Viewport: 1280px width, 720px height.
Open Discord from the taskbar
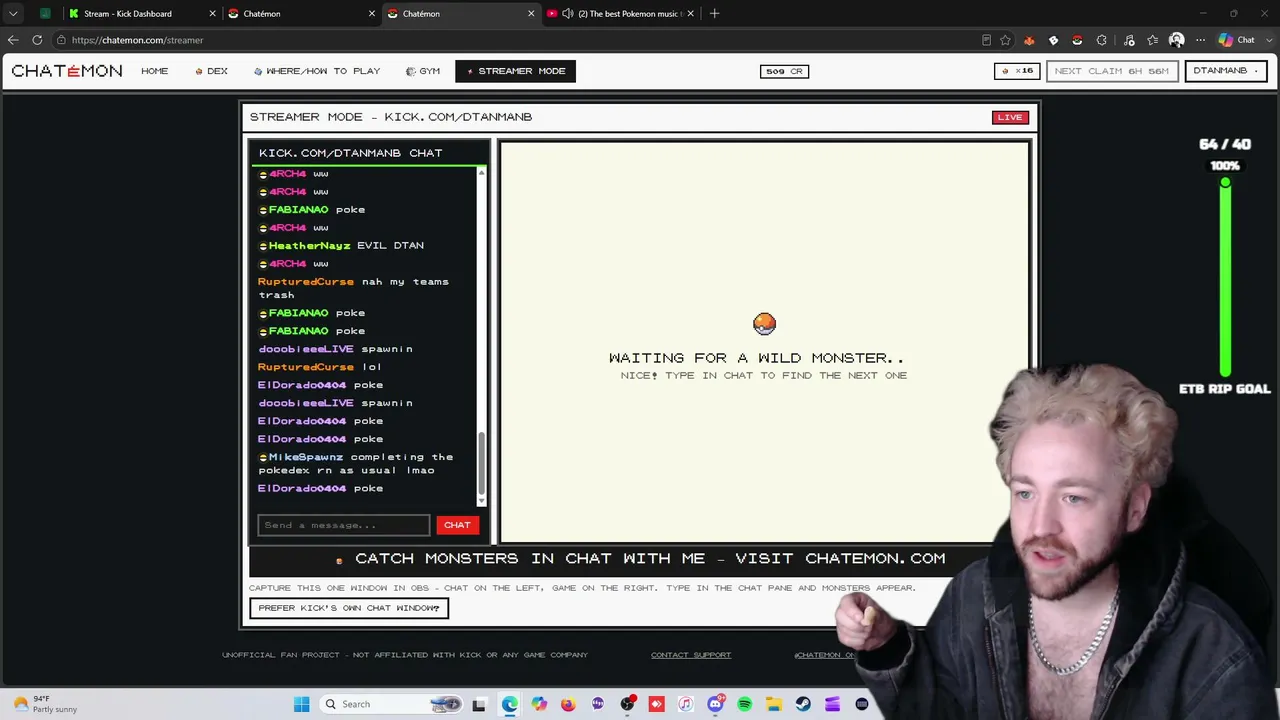(715, 704)
